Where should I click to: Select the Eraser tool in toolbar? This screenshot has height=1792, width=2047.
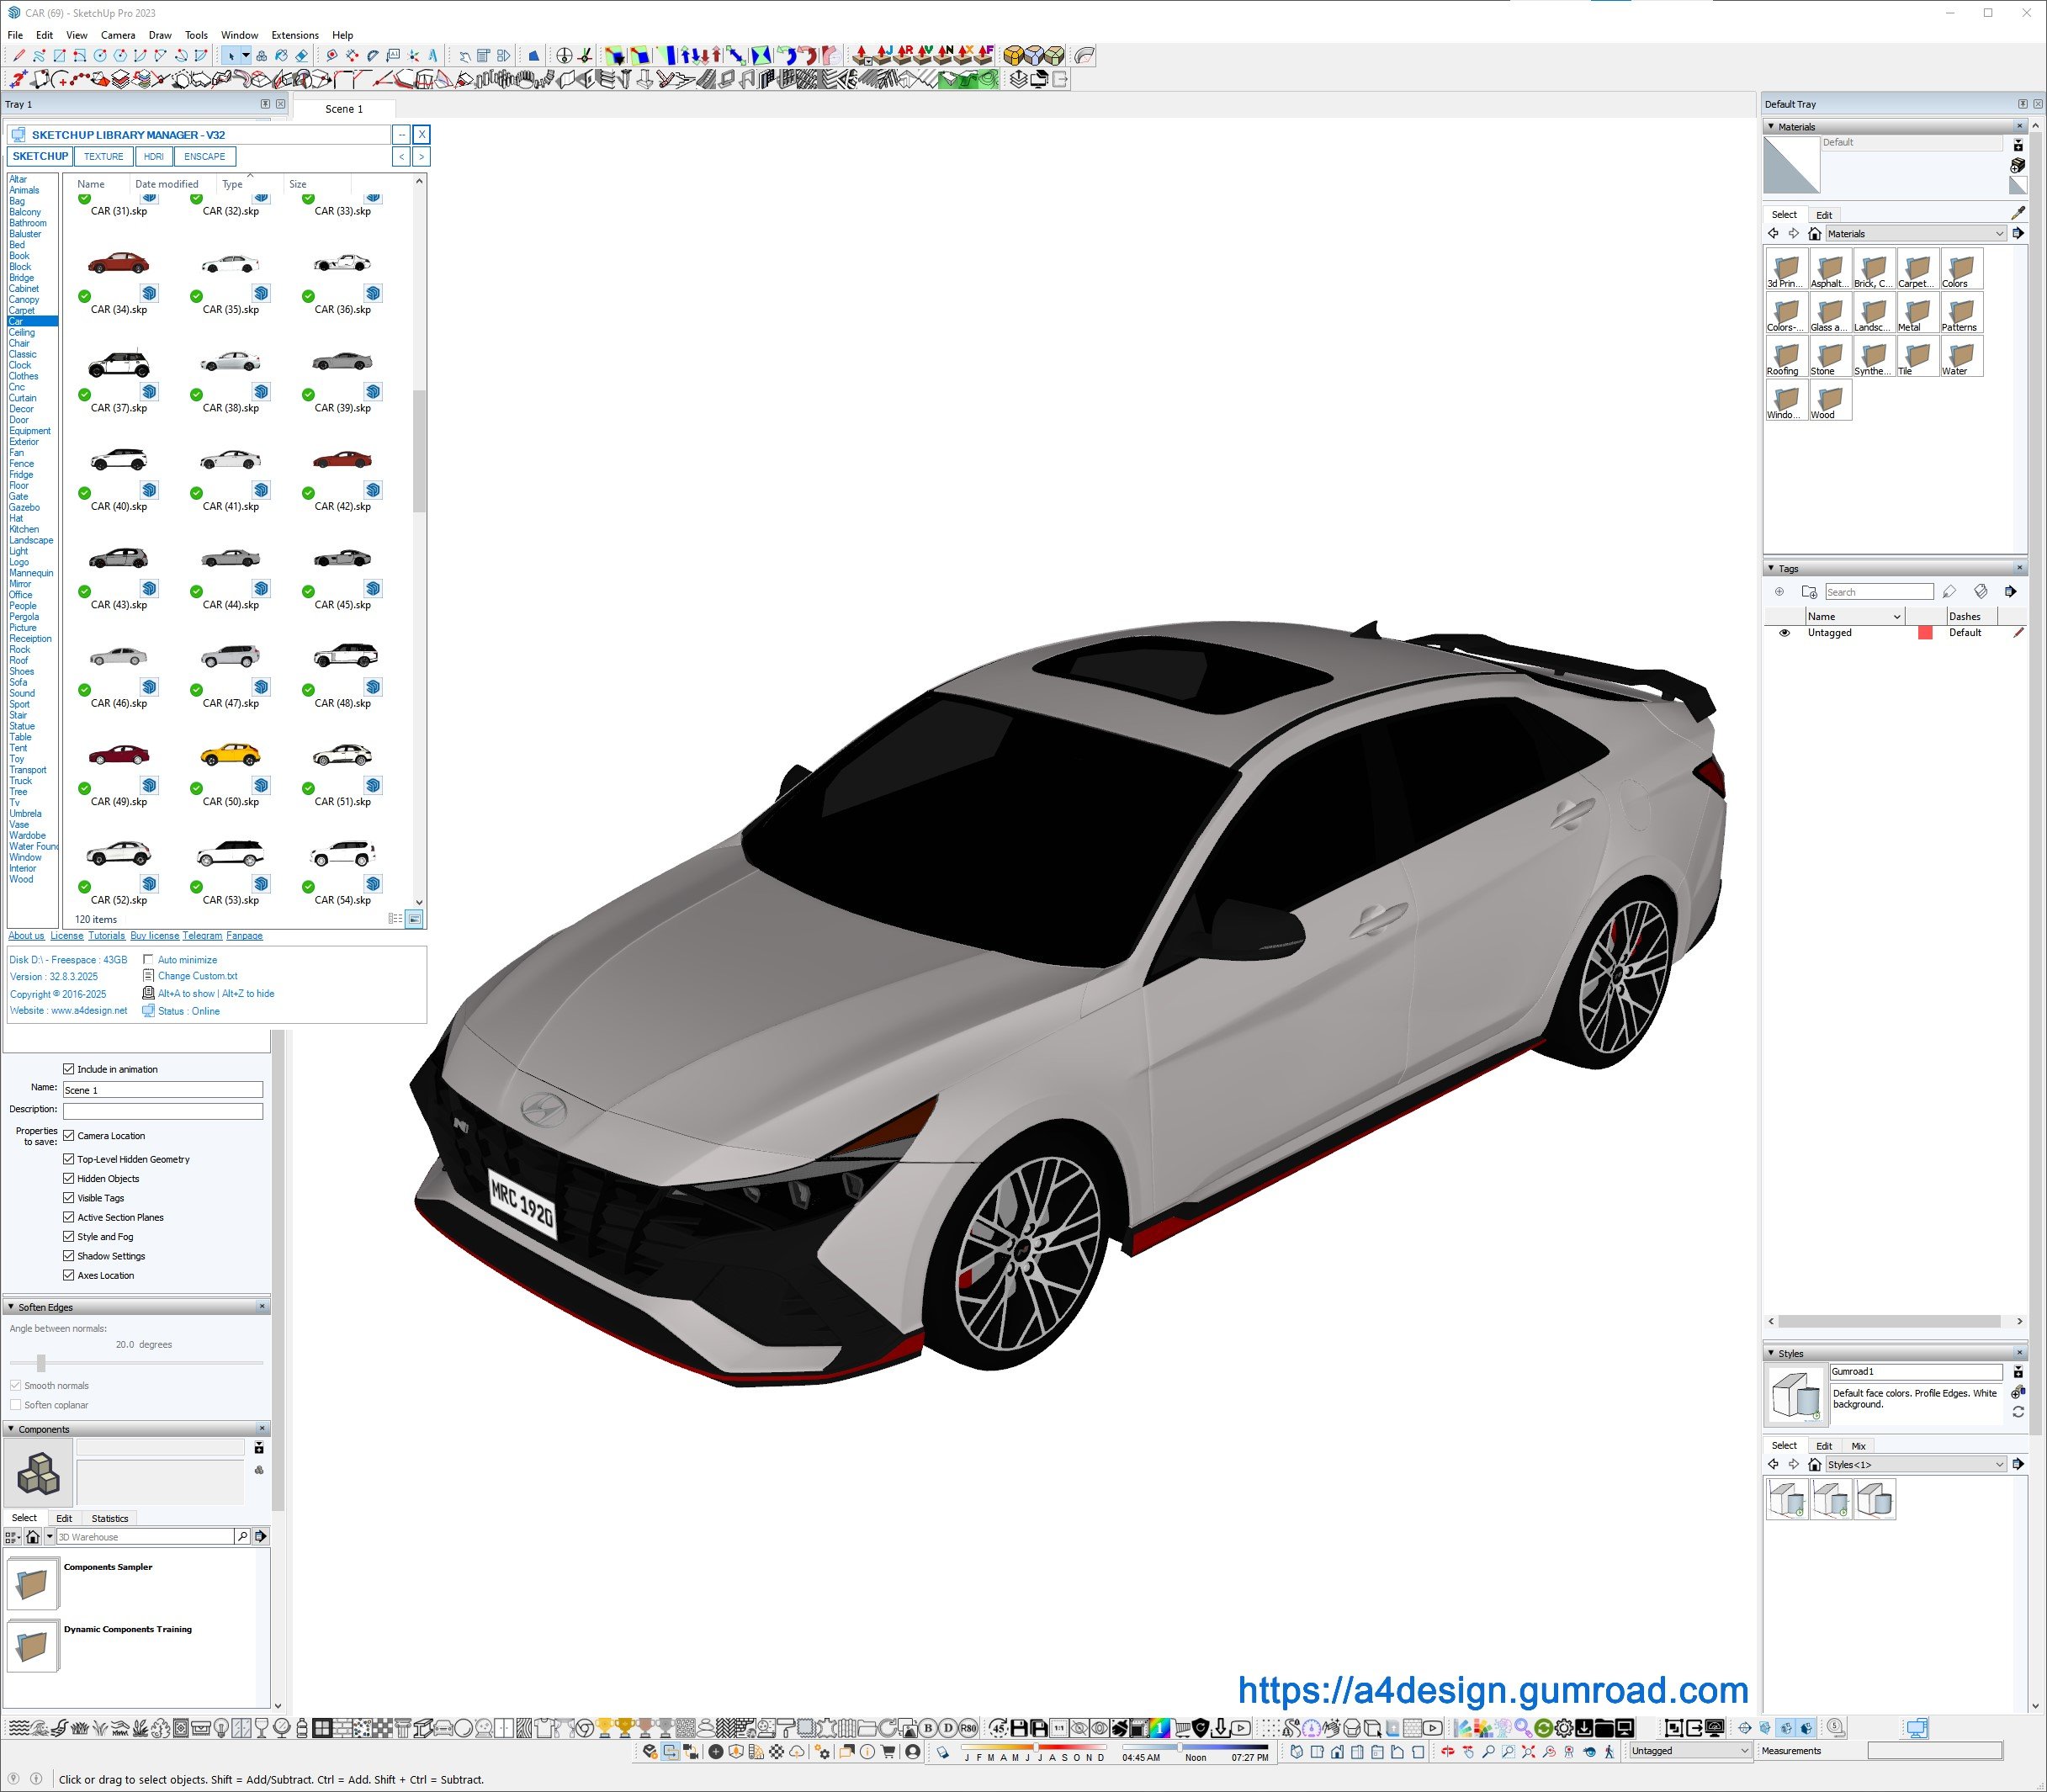tap(301, 56)
